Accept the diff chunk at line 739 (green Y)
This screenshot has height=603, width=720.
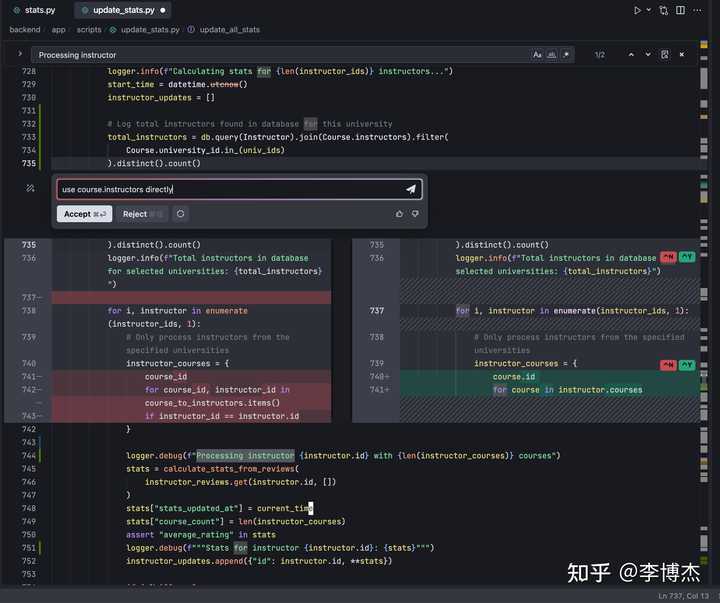click(x=687, y=365)
